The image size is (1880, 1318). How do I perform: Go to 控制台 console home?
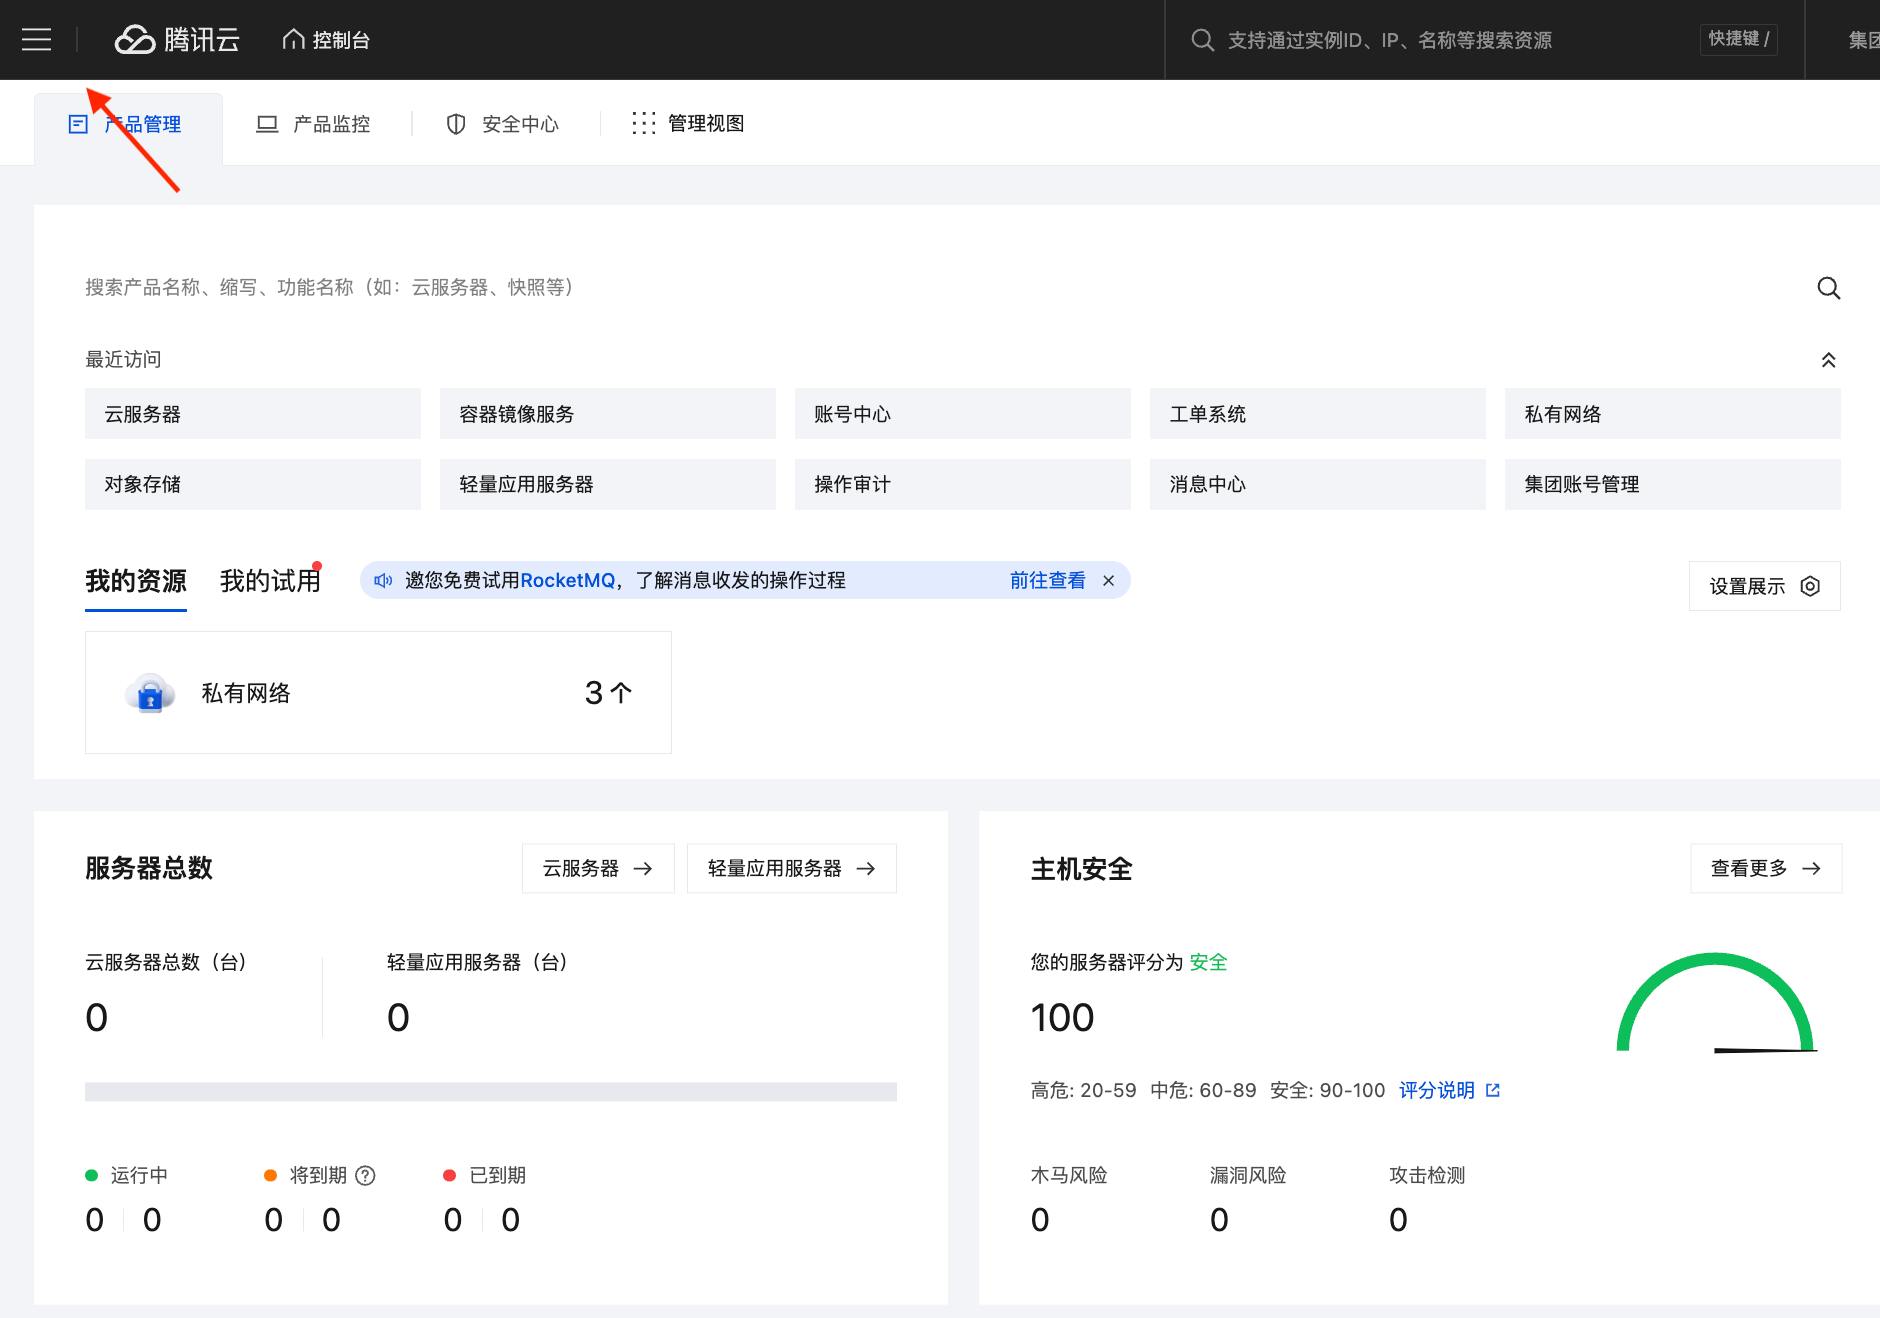(327, 40)
